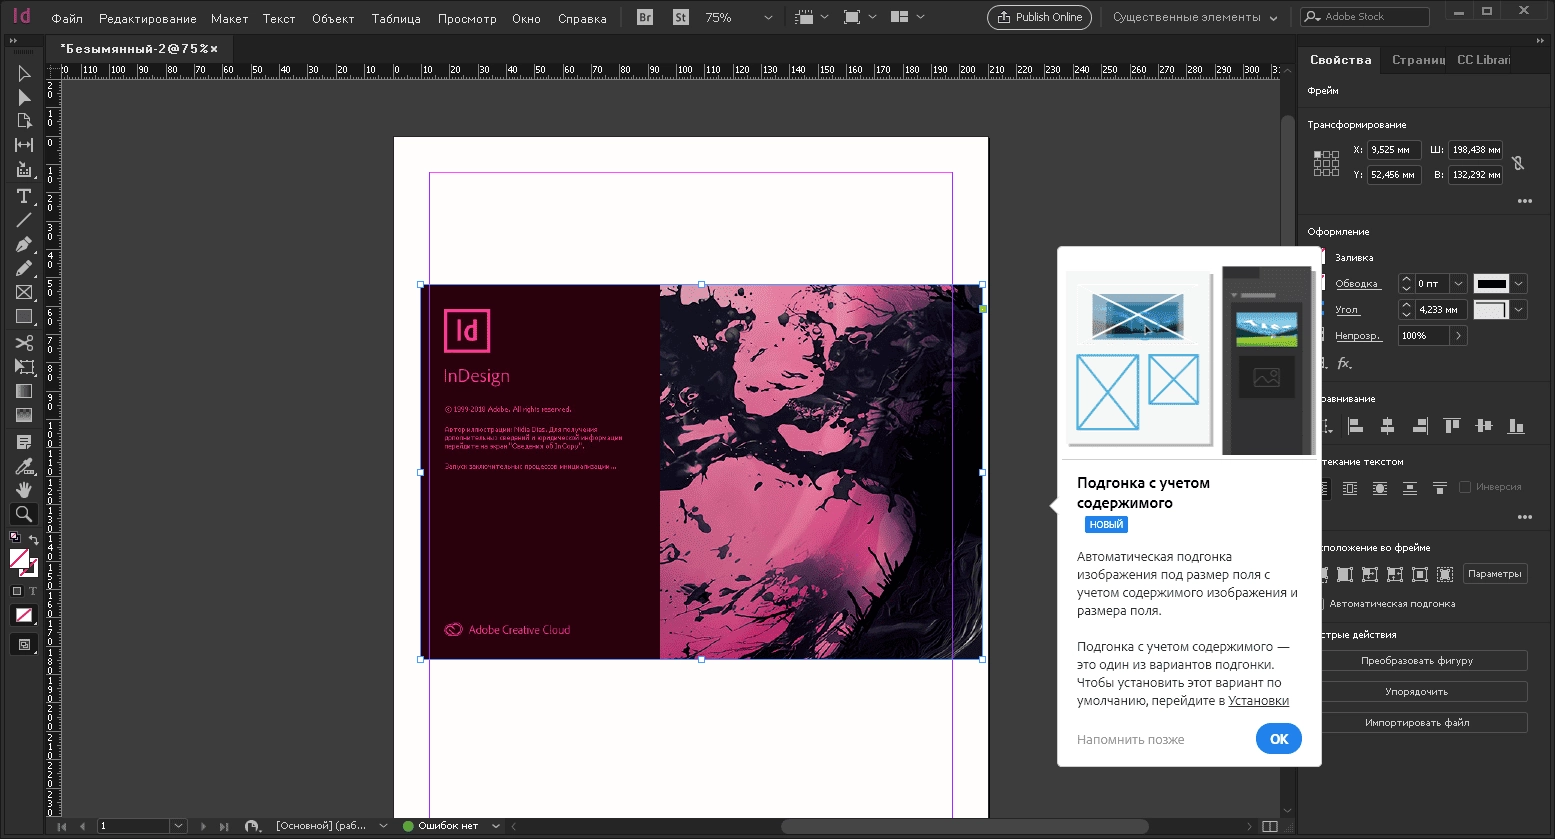Open the Файл menu

67,19
